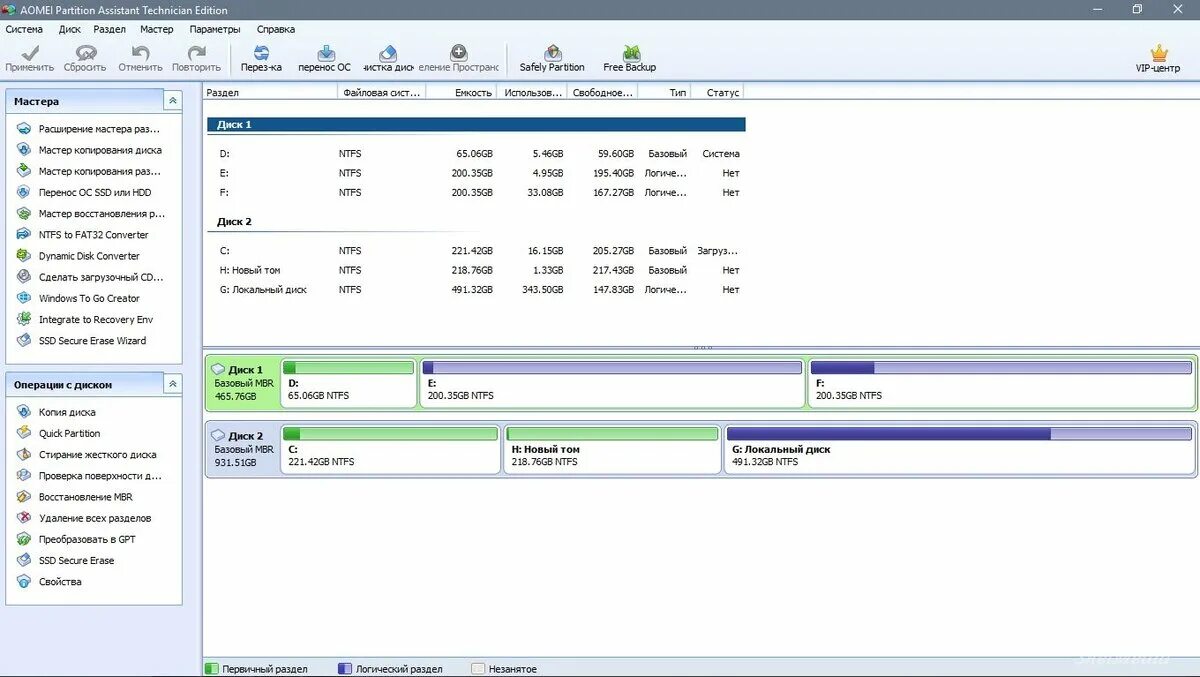Screen dimensions: 1200x677
Task: Sort by Статус column header
Action: point(717,92)
